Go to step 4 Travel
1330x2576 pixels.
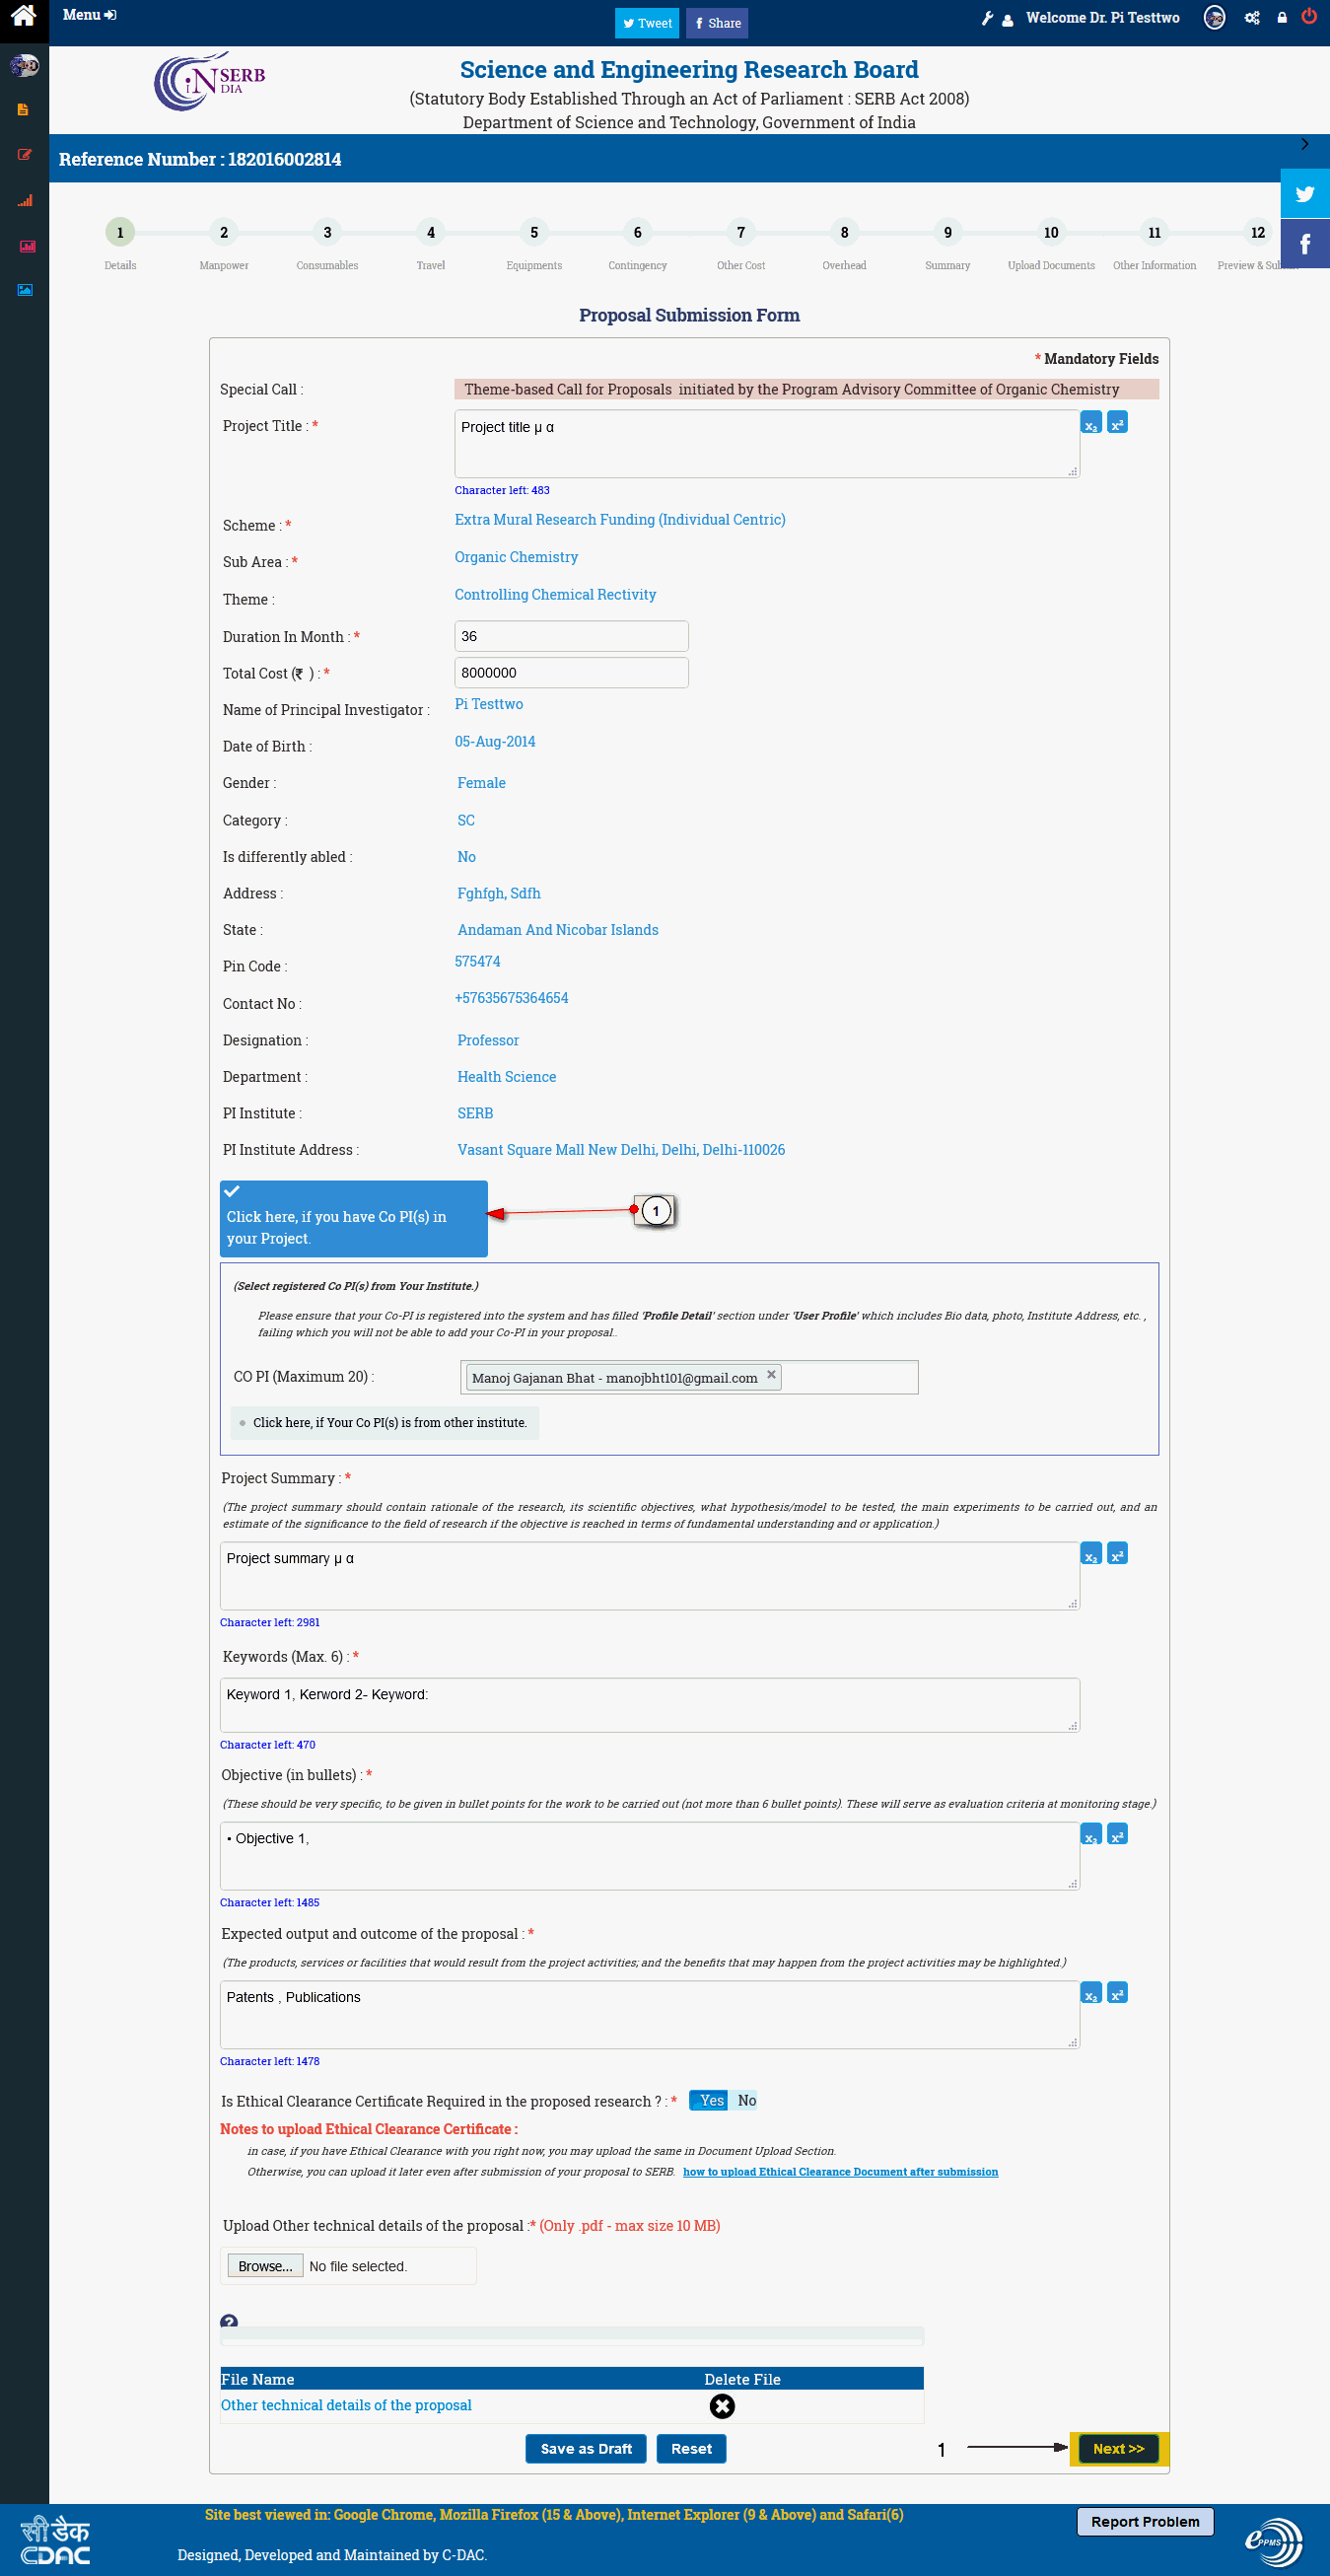pyautogui.click(x=431, y=233)
